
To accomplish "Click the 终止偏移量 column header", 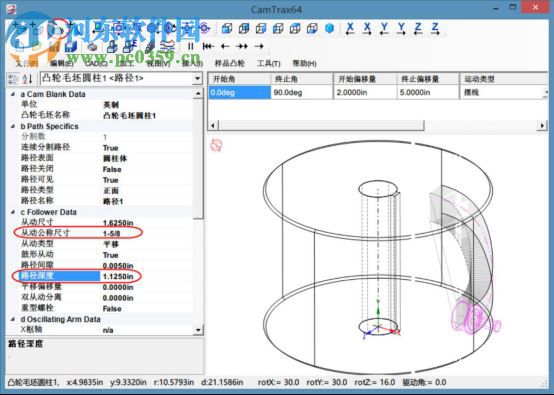I will coord(428,79).
